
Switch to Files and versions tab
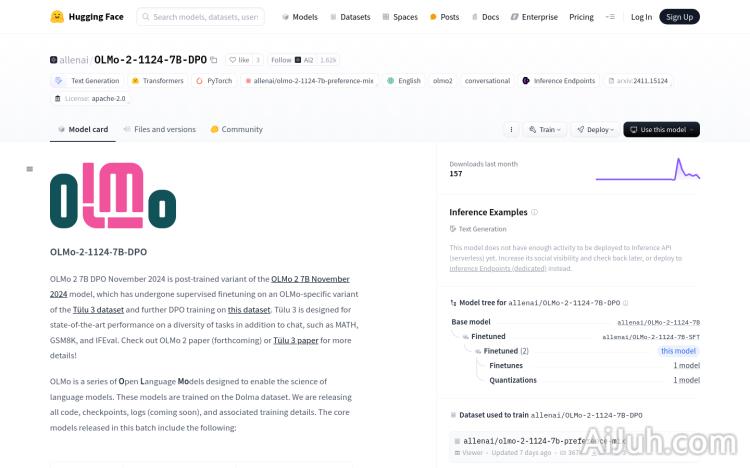[159, 129]
